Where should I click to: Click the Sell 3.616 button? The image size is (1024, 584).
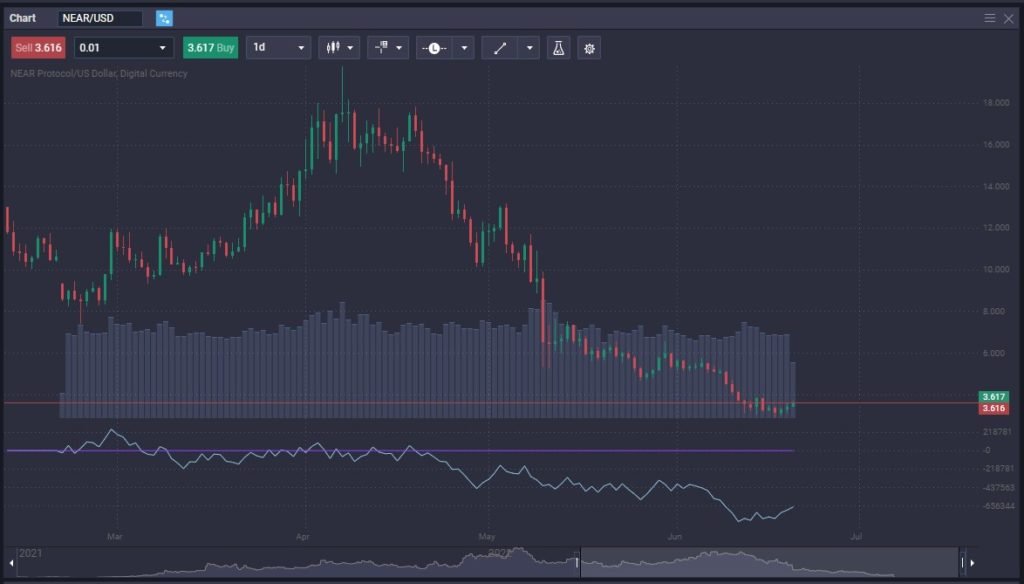click(x=39, y=48)
